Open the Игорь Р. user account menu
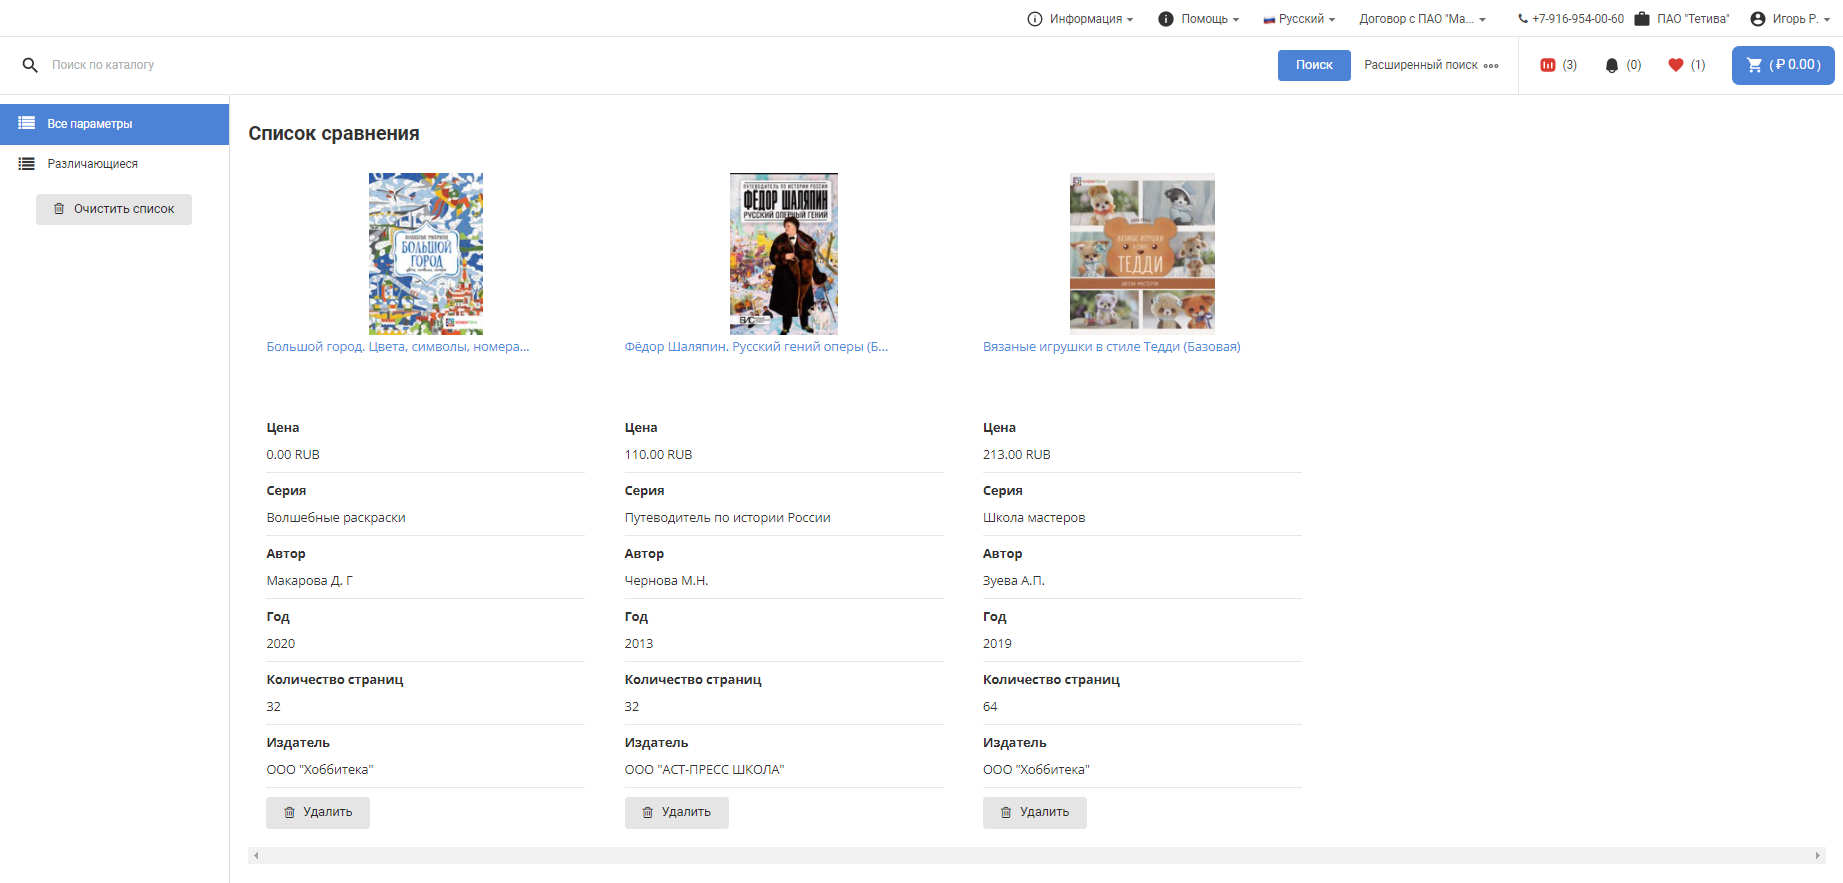1843x883 pixels. click(1790, 19)
